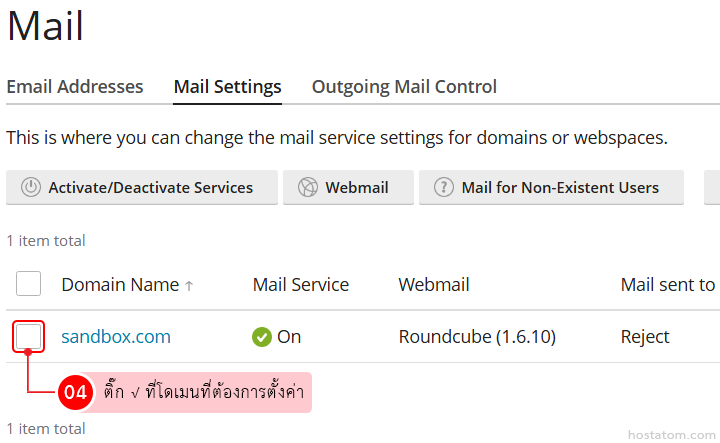Select the sandbox.com row checkbox
Image resolution: width=720 pixels, height=443 pixels.
coord(29,336)
